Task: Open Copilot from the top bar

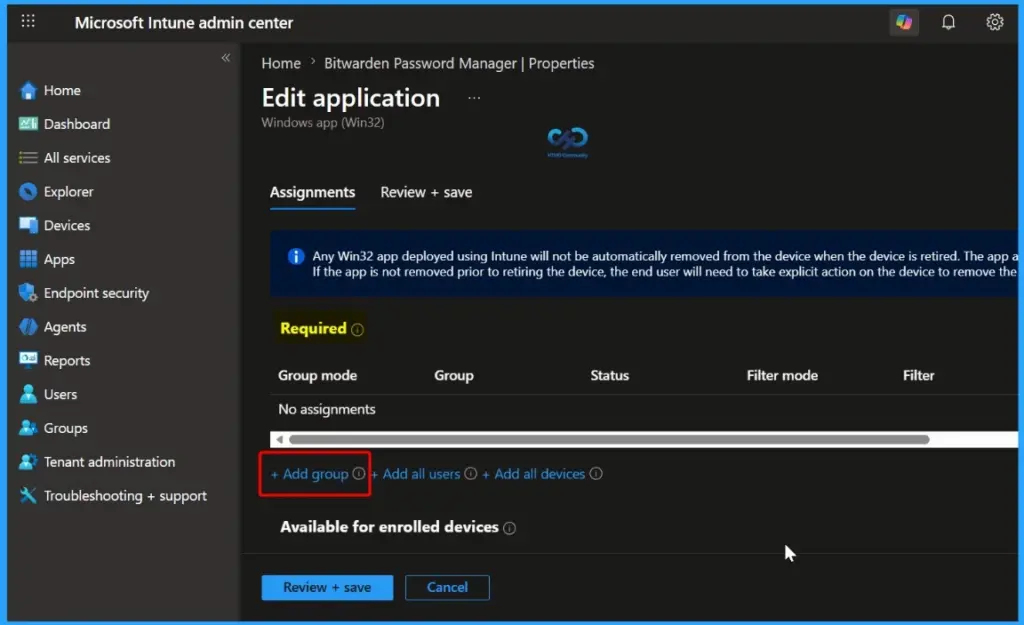Action: tap(904, 22)
